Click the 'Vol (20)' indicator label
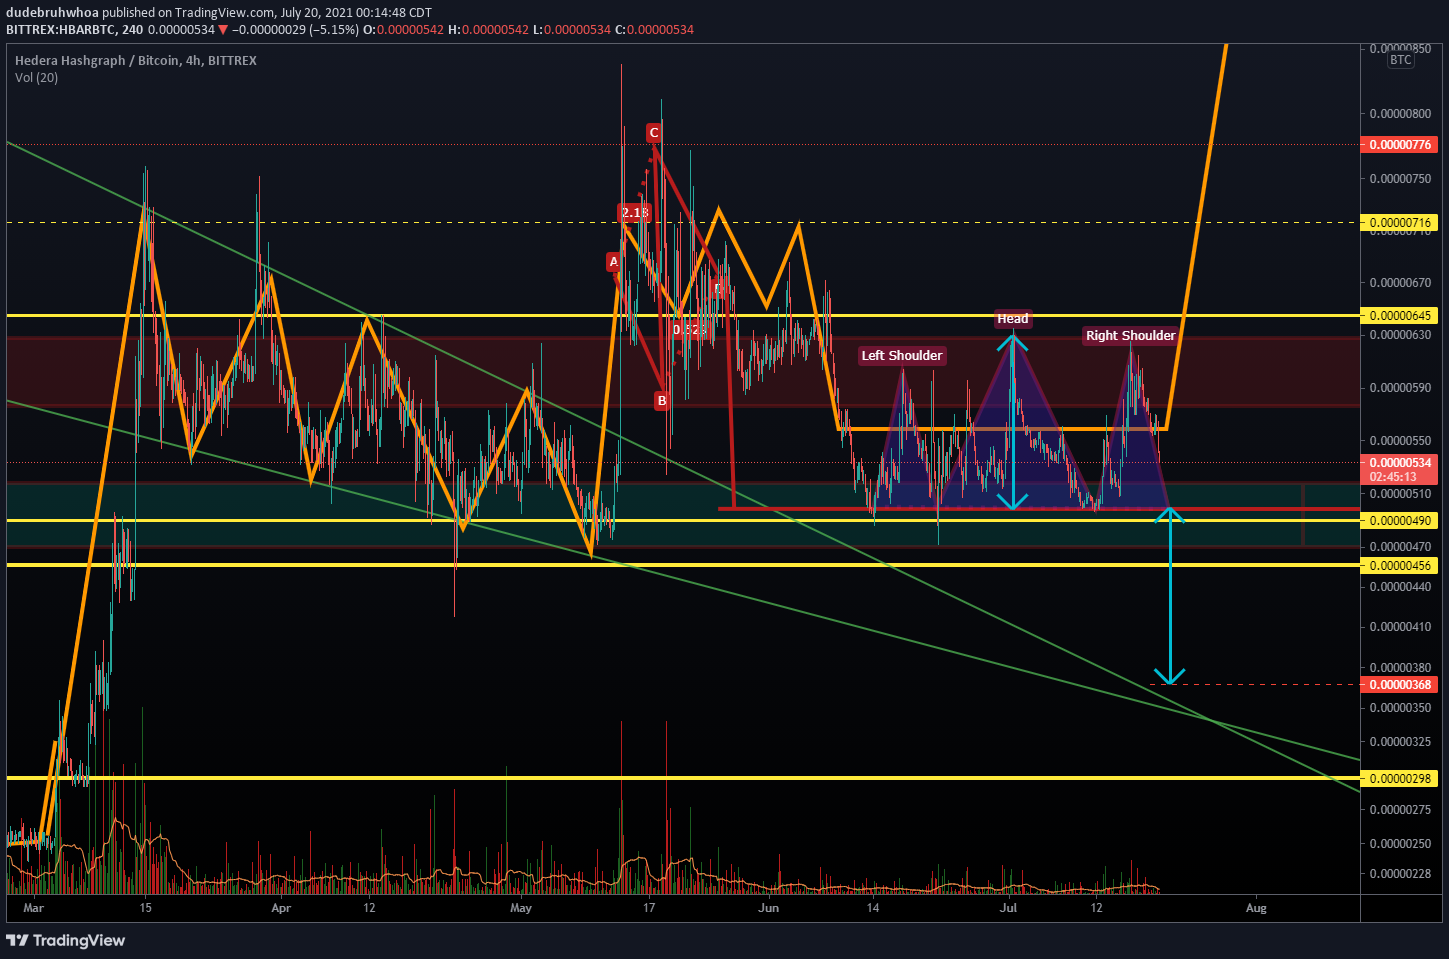This screenshot has height=959, width=1449. point(36,78)
